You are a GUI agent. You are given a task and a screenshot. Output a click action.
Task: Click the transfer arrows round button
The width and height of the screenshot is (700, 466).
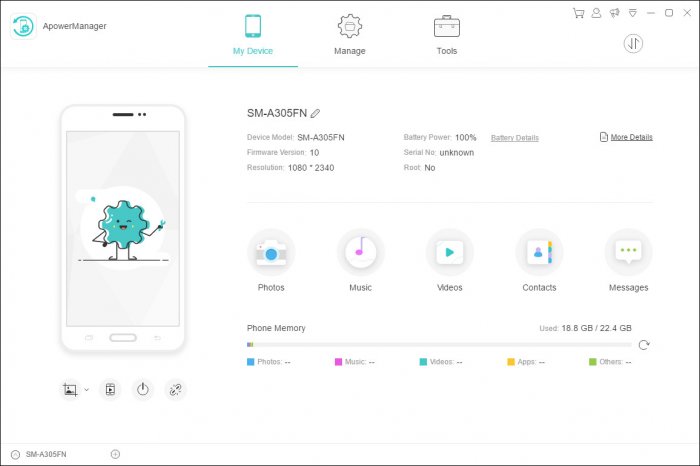[x=633, y=43]
